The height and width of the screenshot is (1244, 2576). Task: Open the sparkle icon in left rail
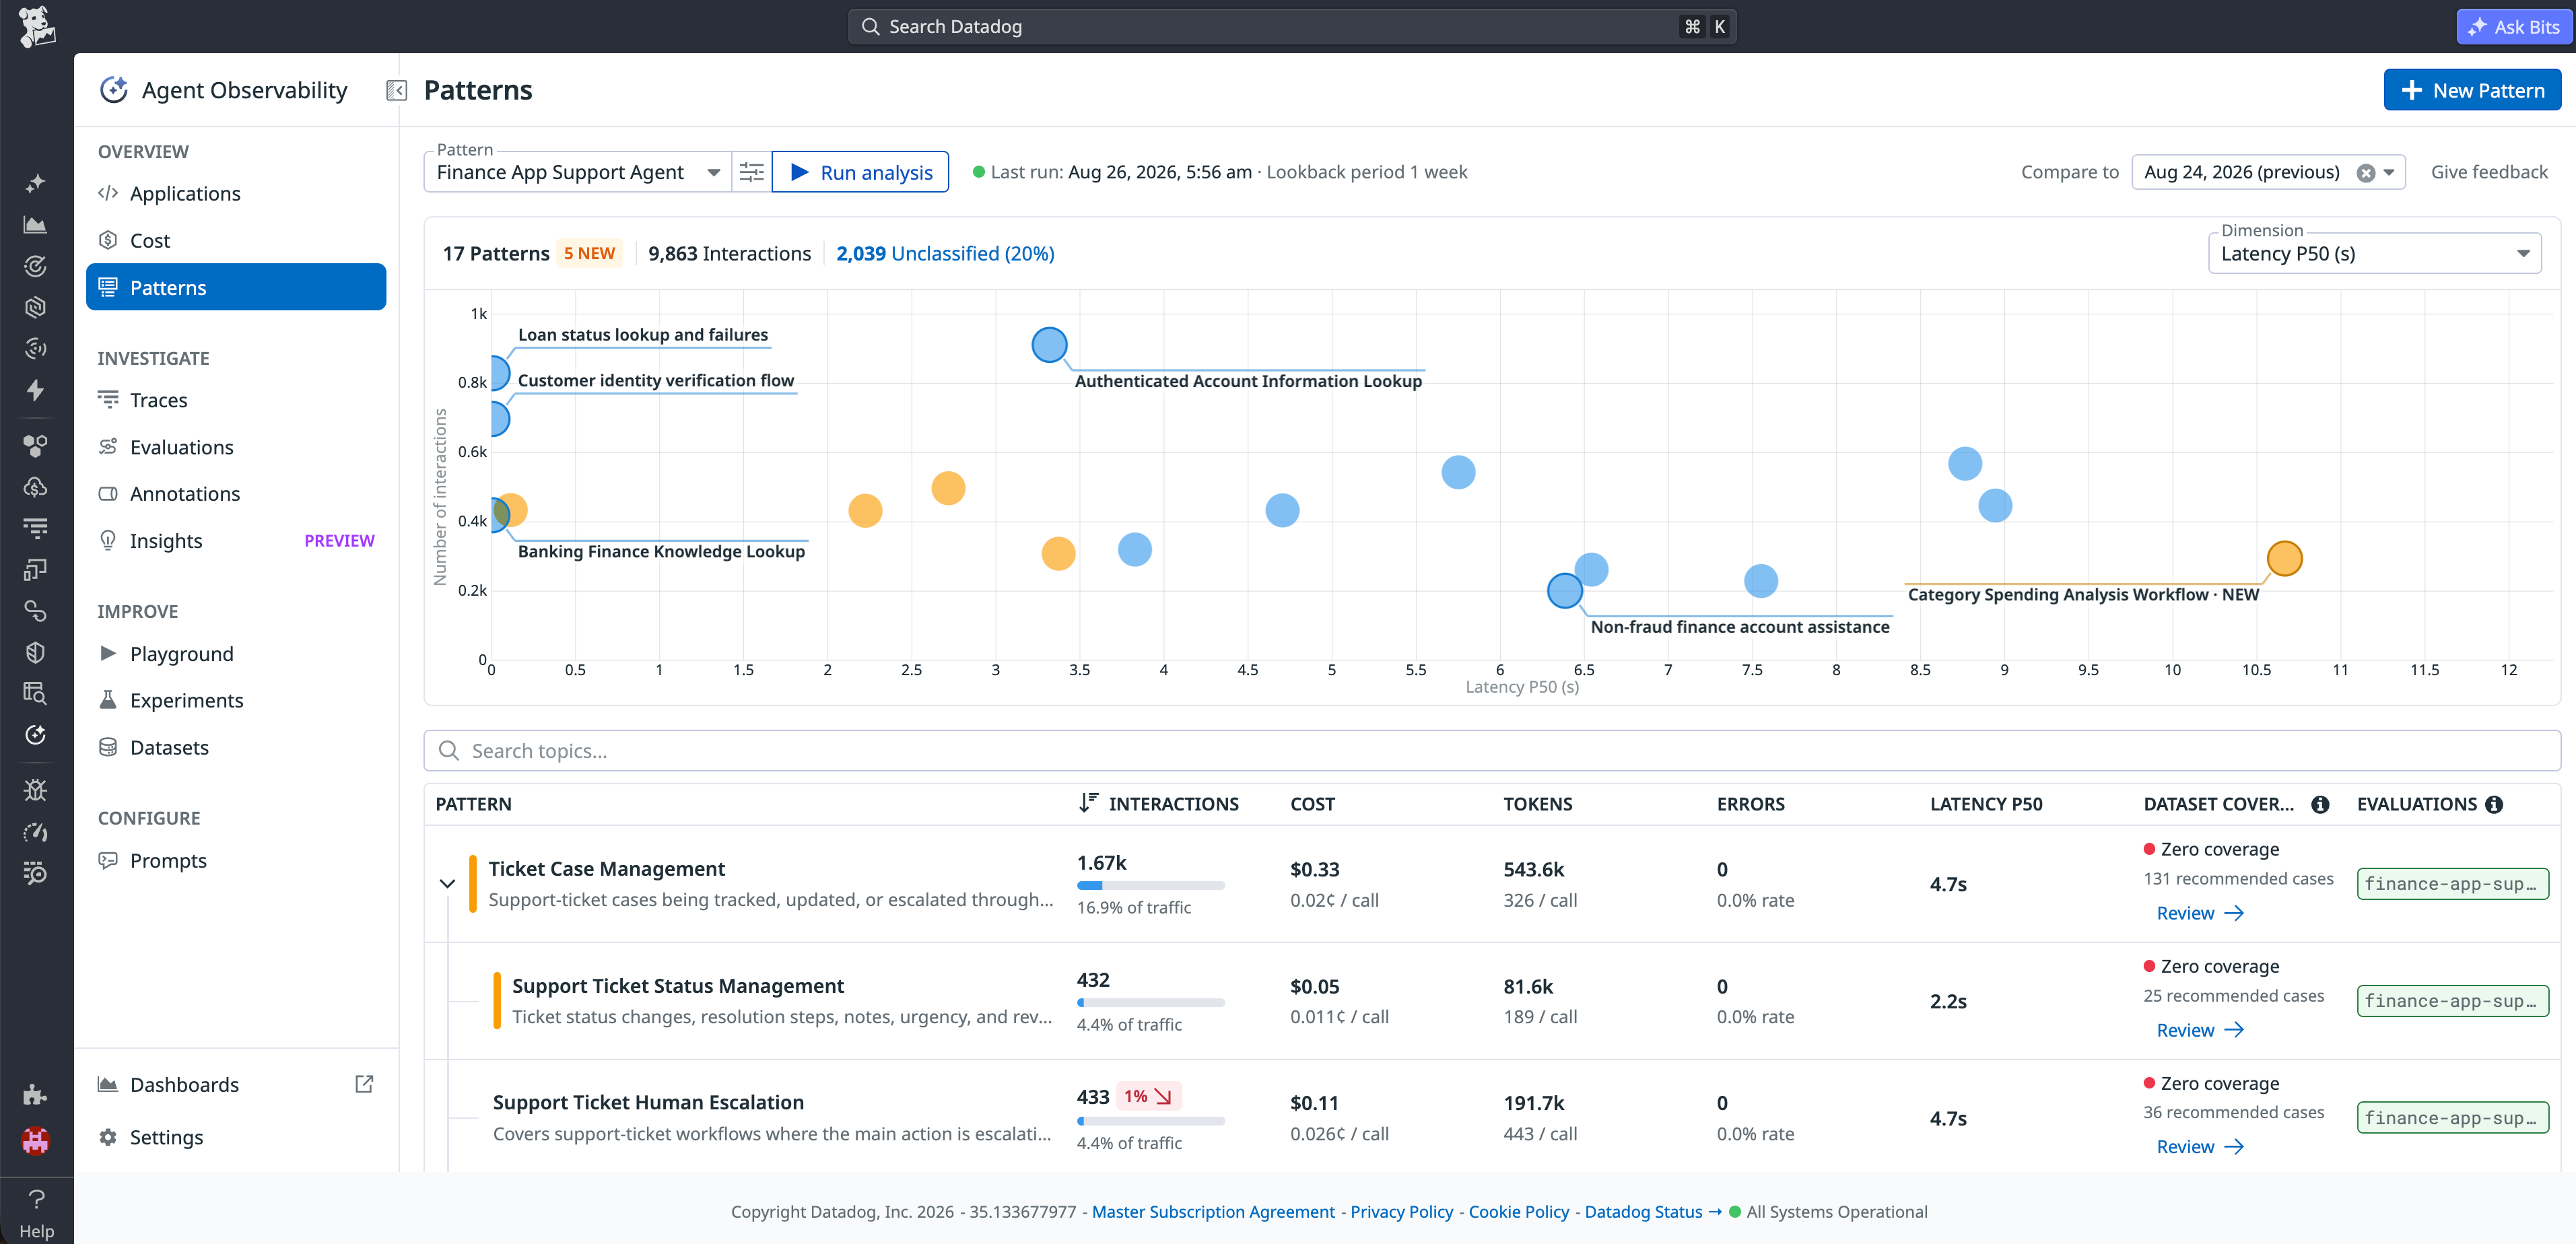tap(35, 183)
